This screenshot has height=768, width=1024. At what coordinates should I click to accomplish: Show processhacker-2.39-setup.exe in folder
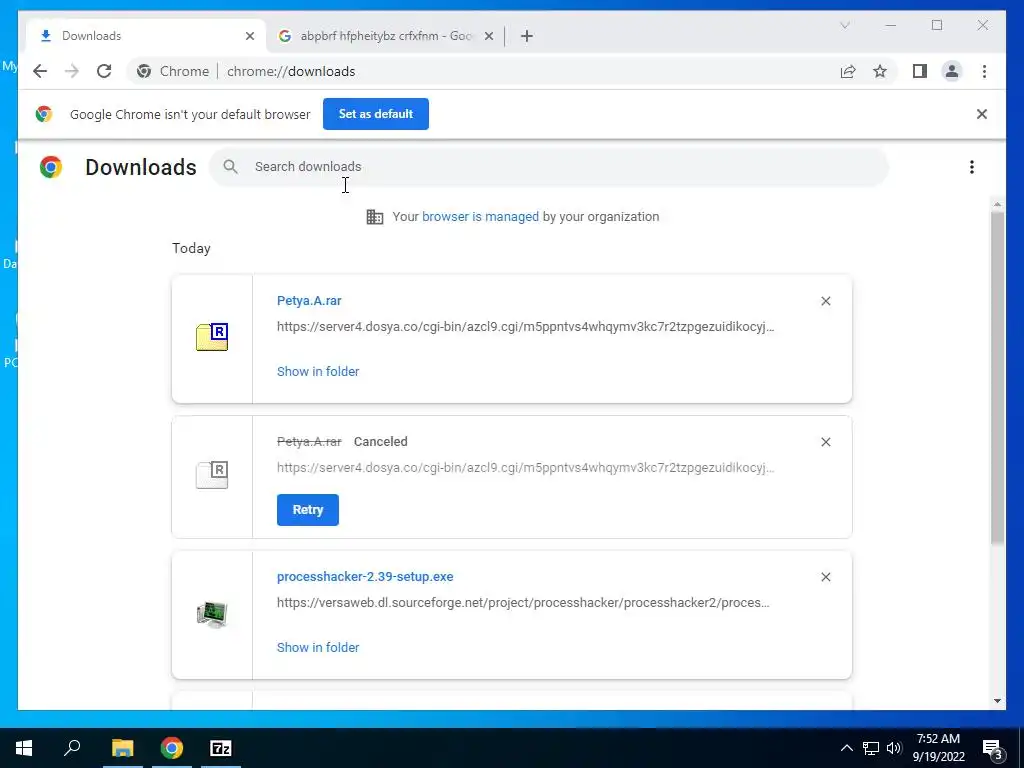[318, 648]
